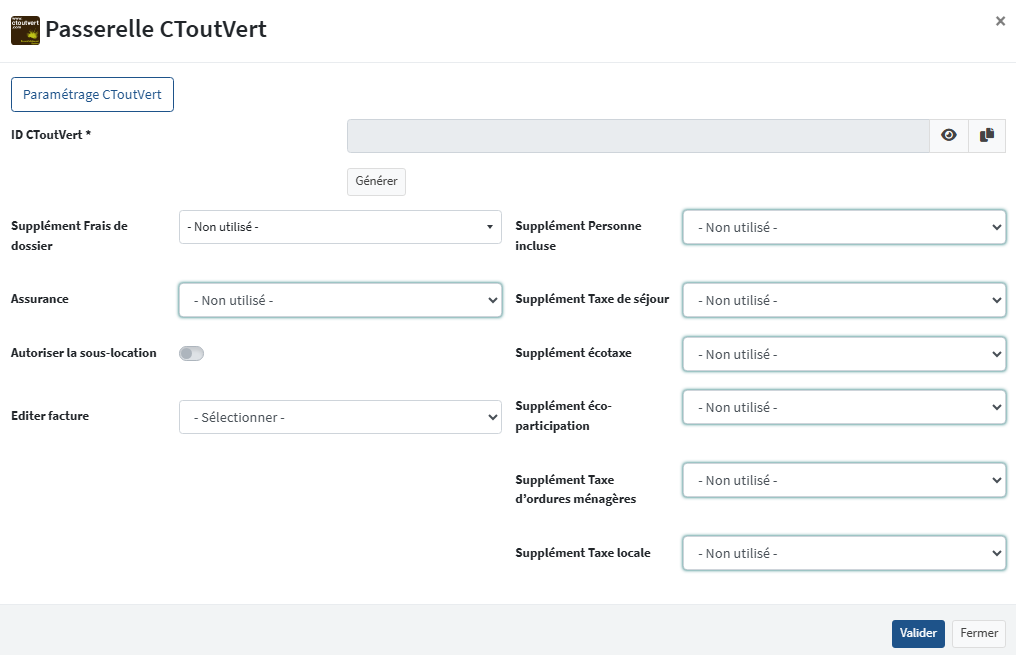Click the ID CToutVert input field
The image size is (1016, 655).
[x=638, y=136]
